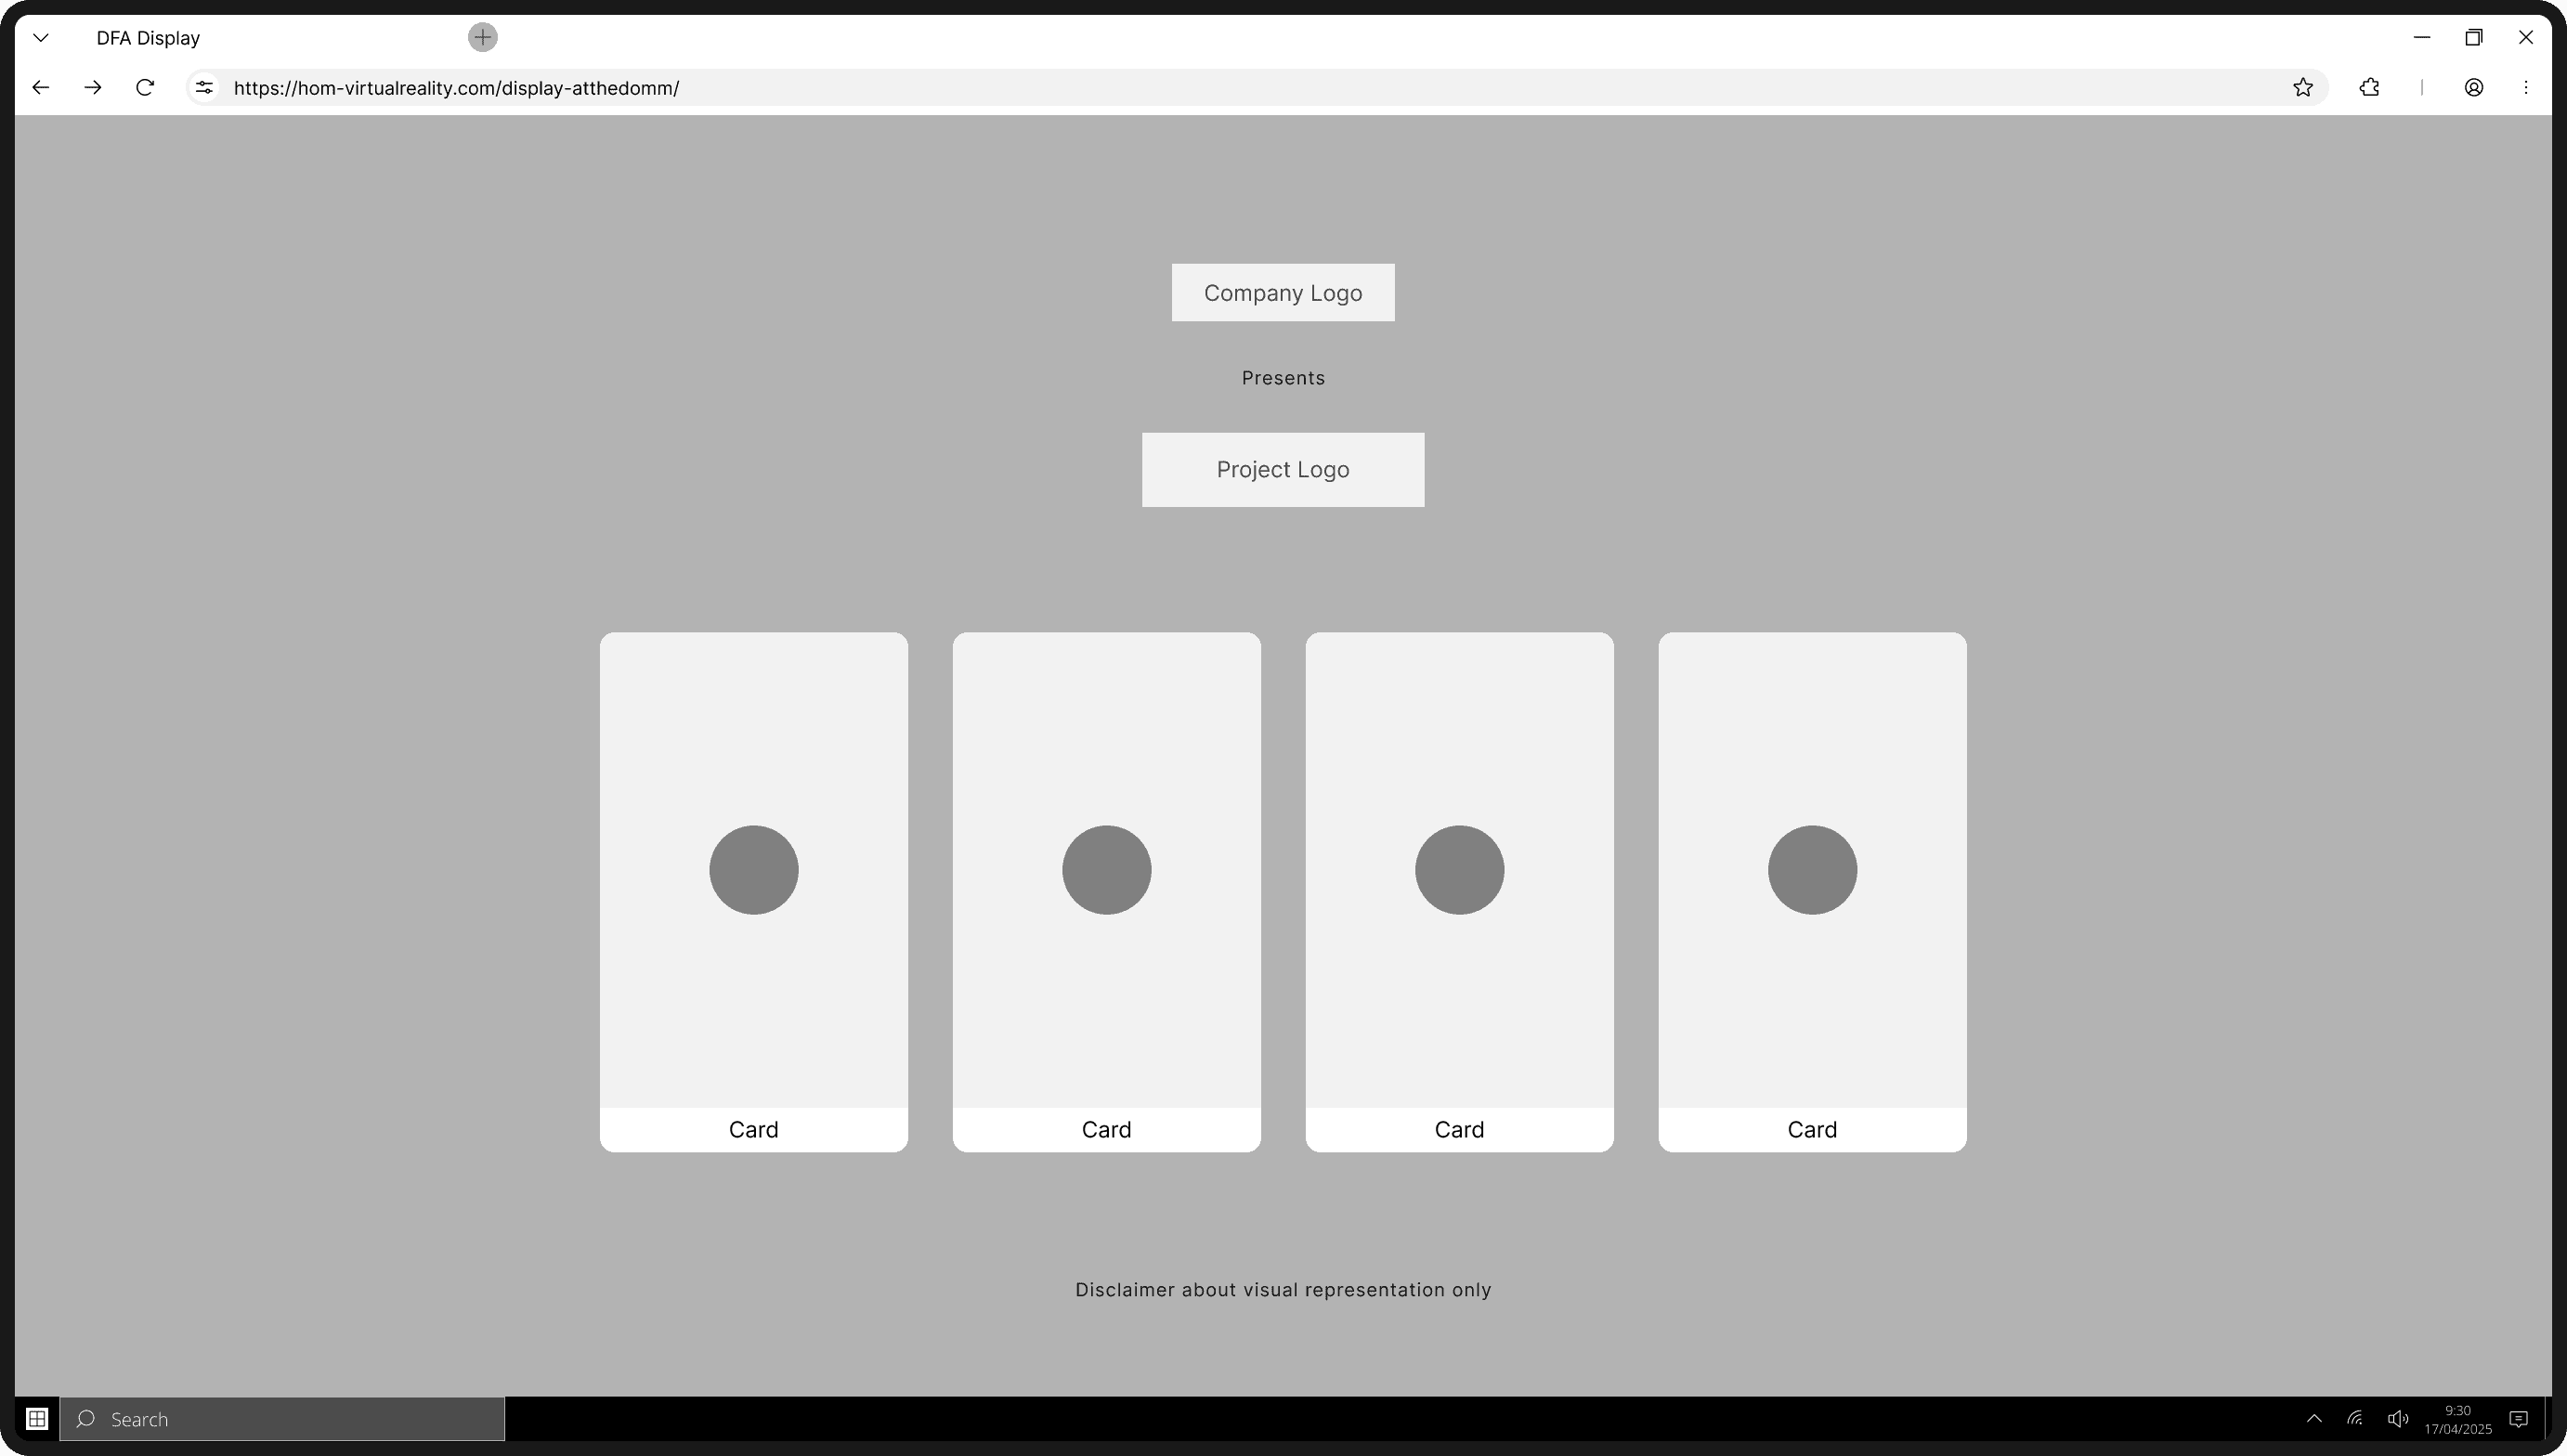Open the Windows Start menu
2567x1456 pixels.
(37, 1419)
